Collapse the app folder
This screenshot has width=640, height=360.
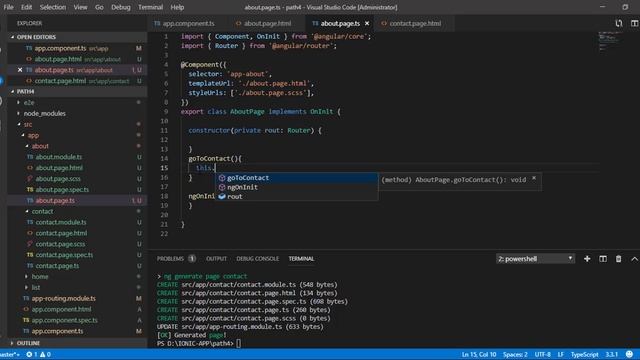(x=33, y=135)
